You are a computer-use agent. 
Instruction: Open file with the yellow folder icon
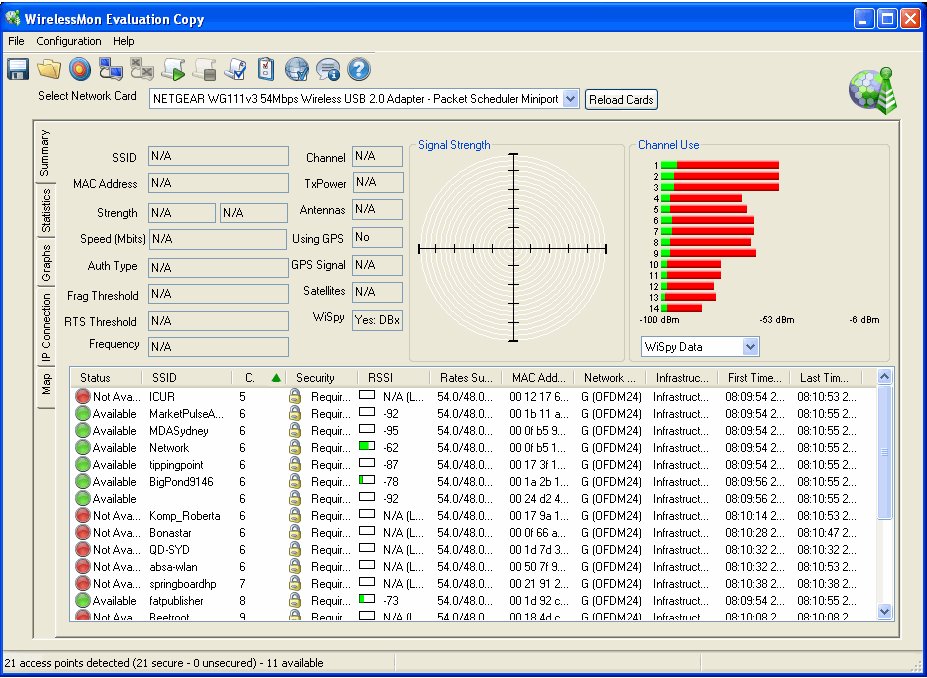click(x=49, y=70)
